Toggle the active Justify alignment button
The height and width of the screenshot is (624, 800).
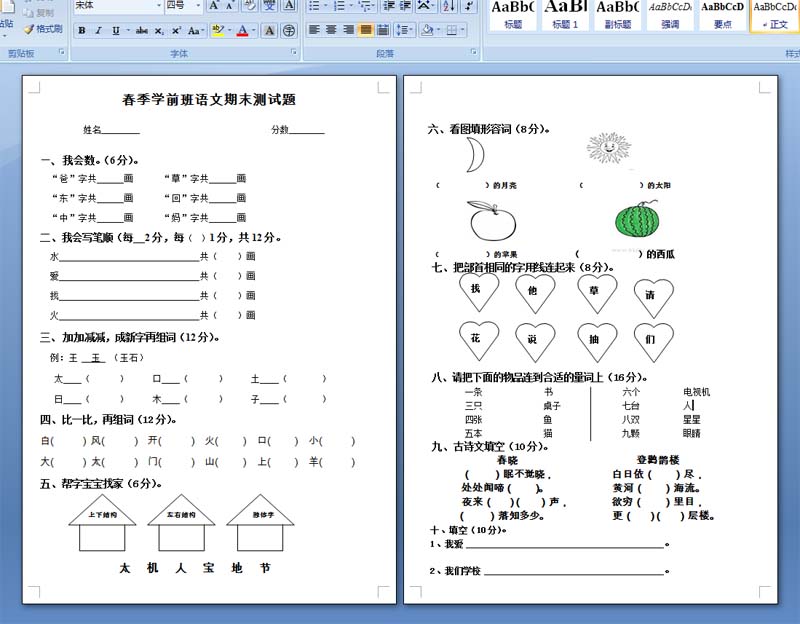(x=366, y=30)
